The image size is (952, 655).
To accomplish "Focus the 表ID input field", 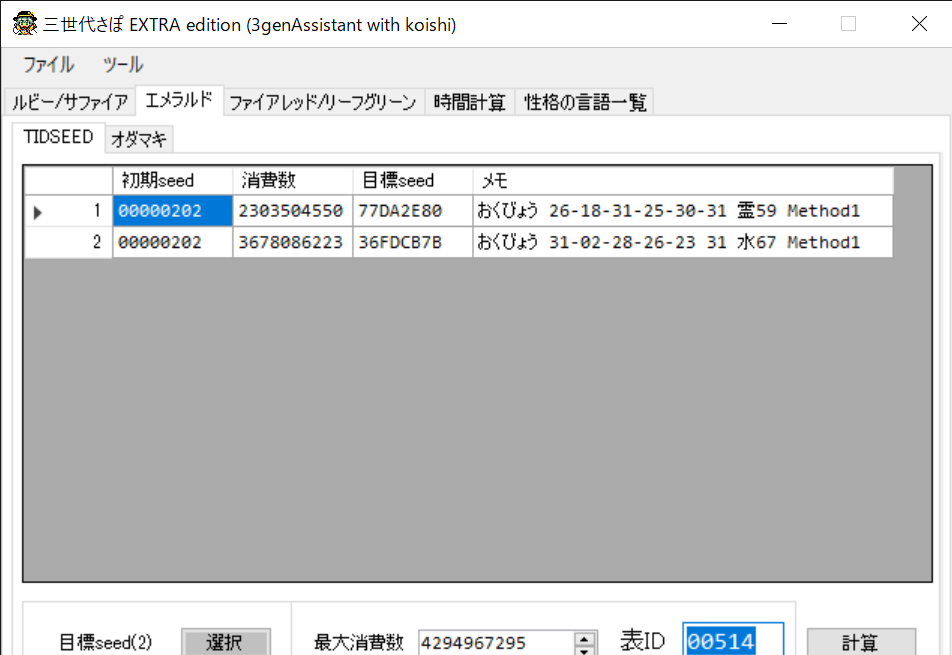I will click(x=733, y=641).
